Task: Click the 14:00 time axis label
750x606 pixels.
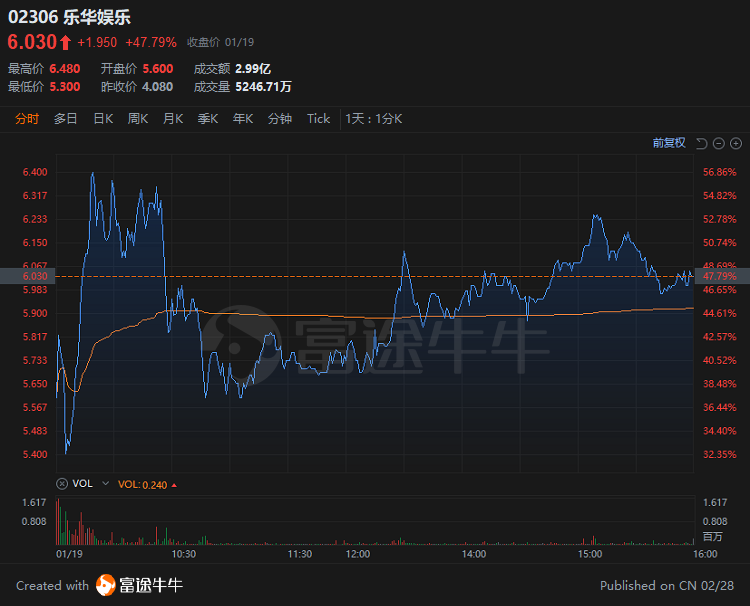Action: [x=474, y=554]
